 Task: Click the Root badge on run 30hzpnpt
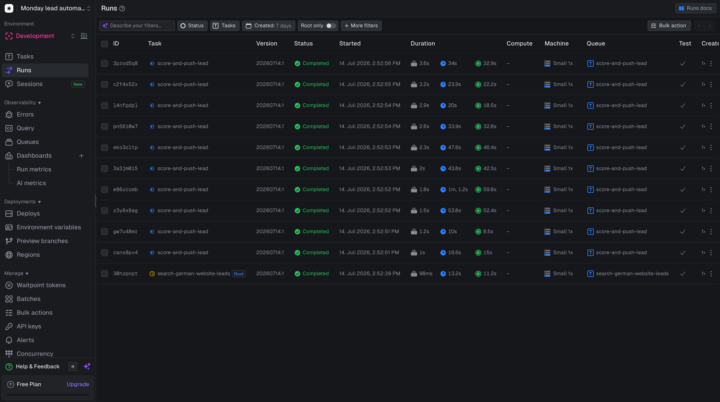(x=239, y=274)
